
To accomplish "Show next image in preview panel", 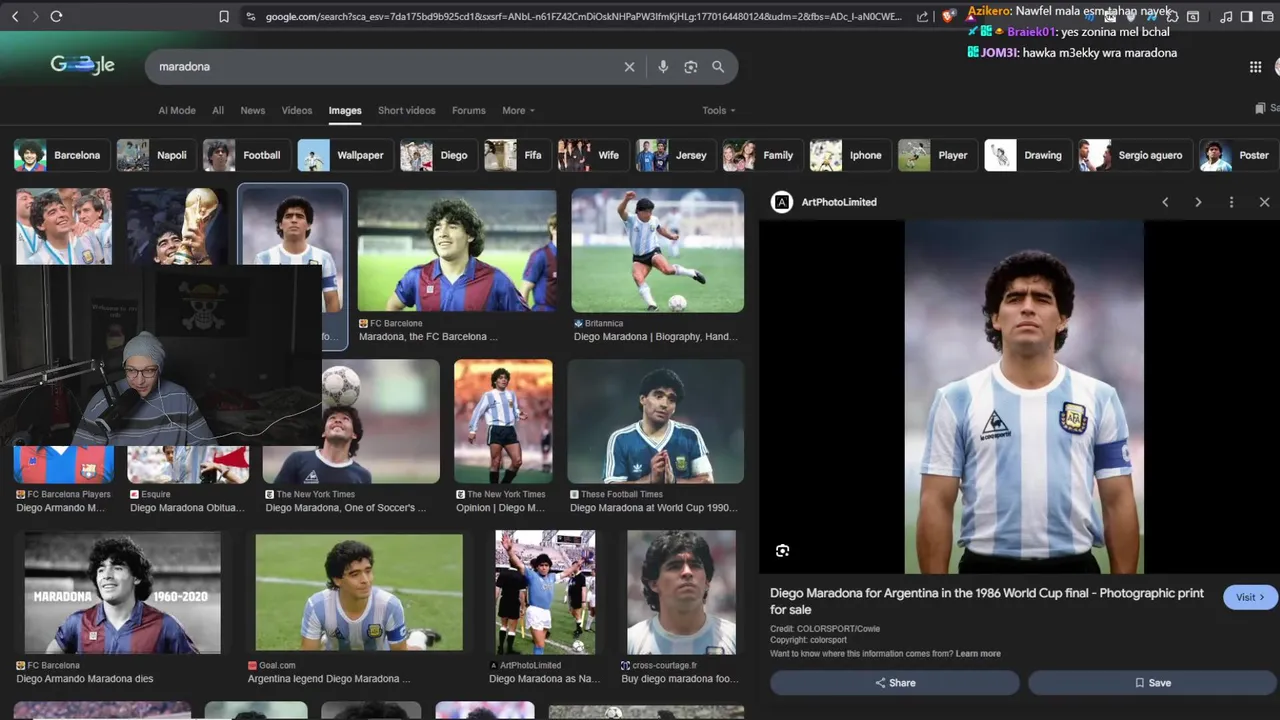I will pyautogui.click(x=1198, y=202).
